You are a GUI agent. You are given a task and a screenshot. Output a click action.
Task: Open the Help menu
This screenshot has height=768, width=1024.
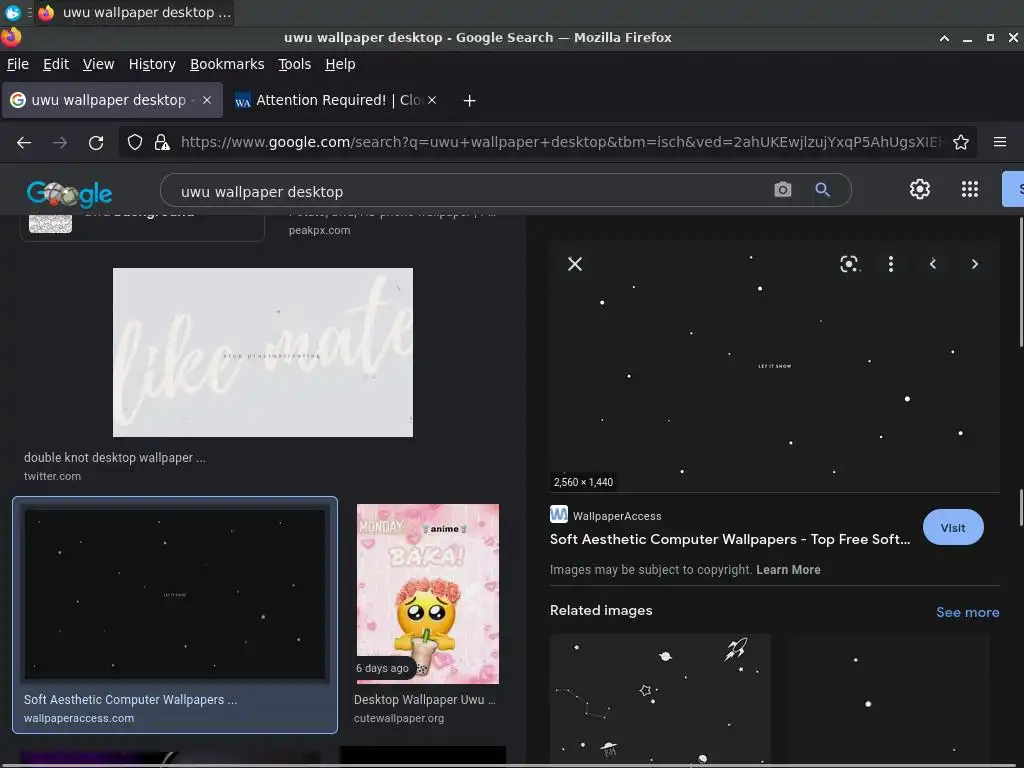pyautogui.click(x=340, y=64)
